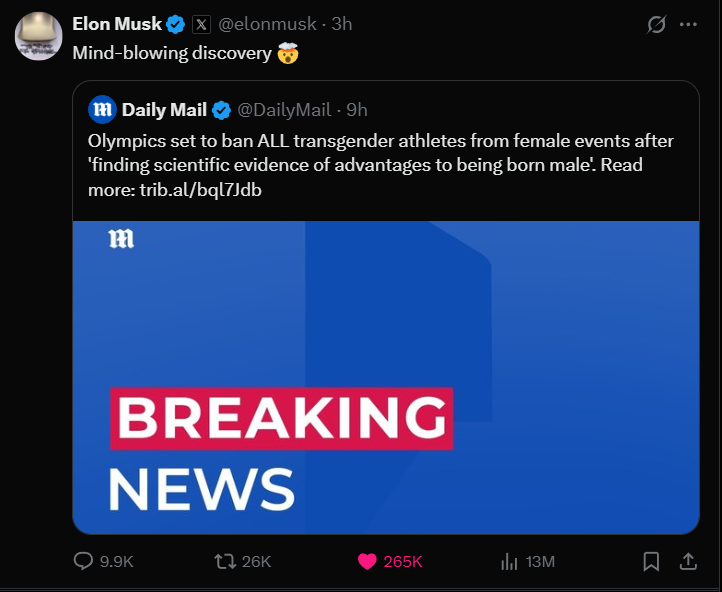Open the repost menu showing 26K
This screenshot has height=592, width=722.
[226, 562]
